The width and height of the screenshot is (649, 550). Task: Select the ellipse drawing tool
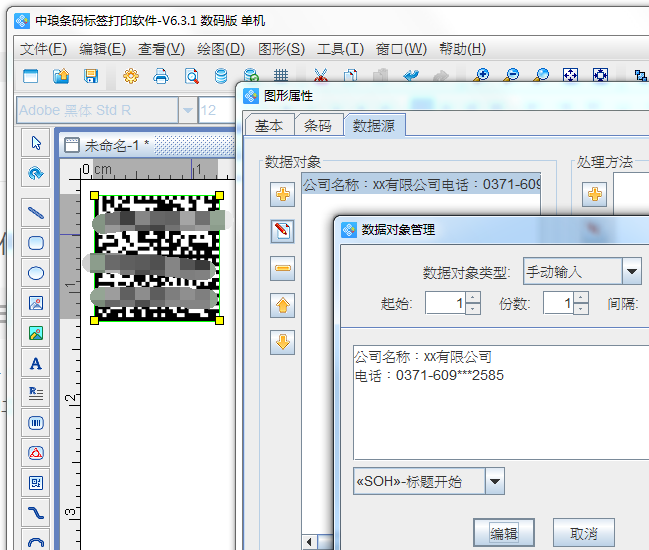click(36, 273)
